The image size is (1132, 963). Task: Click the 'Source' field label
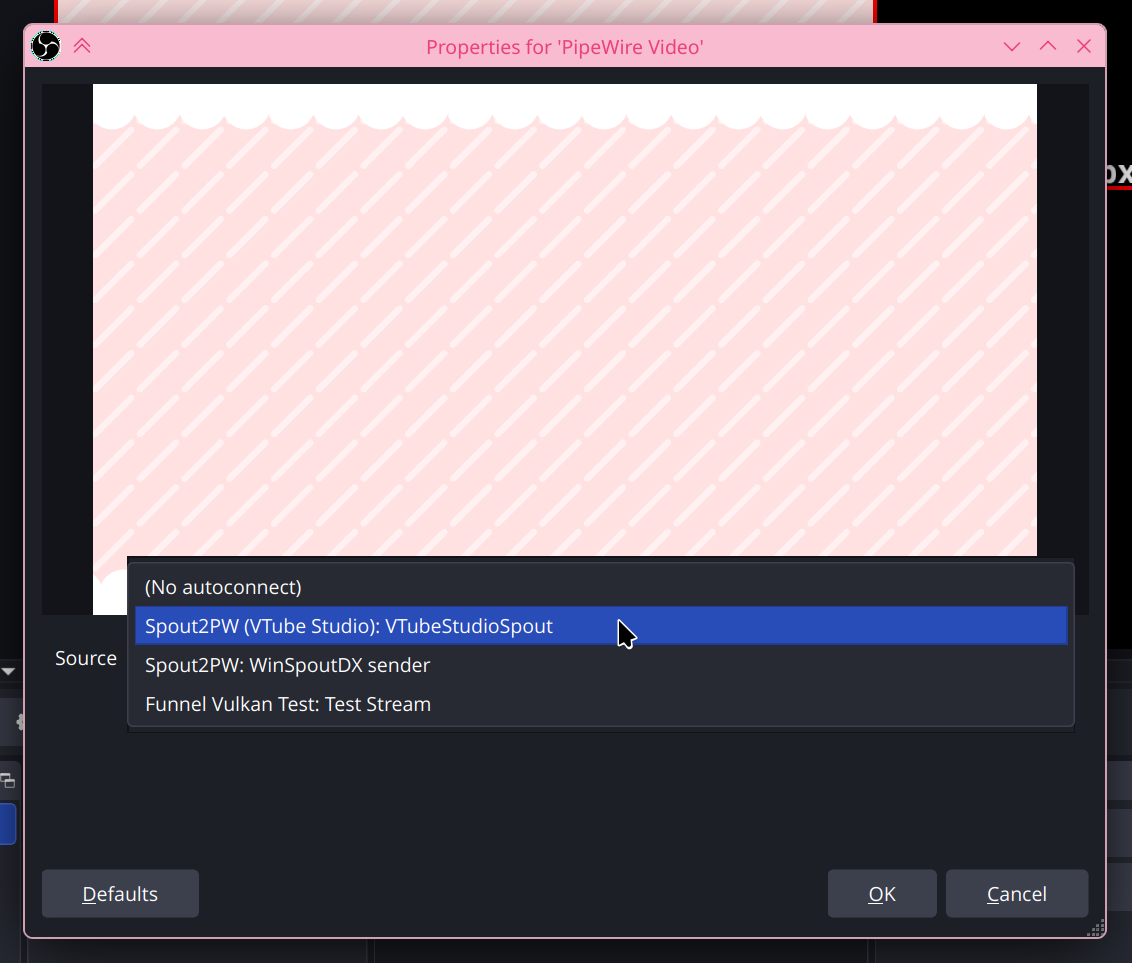tap(86, 658)
